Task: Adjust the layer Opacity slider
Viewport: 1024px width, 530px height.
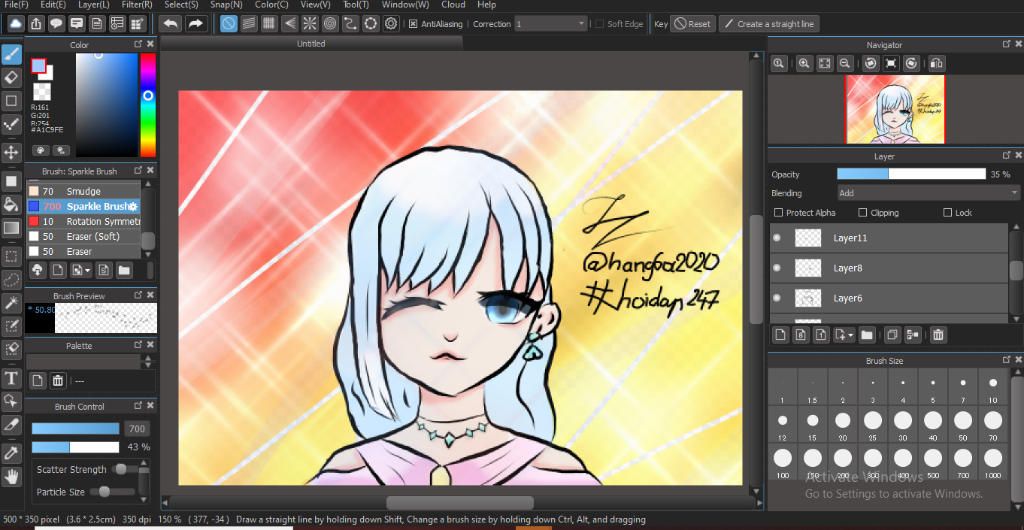Action: point(911,174)
